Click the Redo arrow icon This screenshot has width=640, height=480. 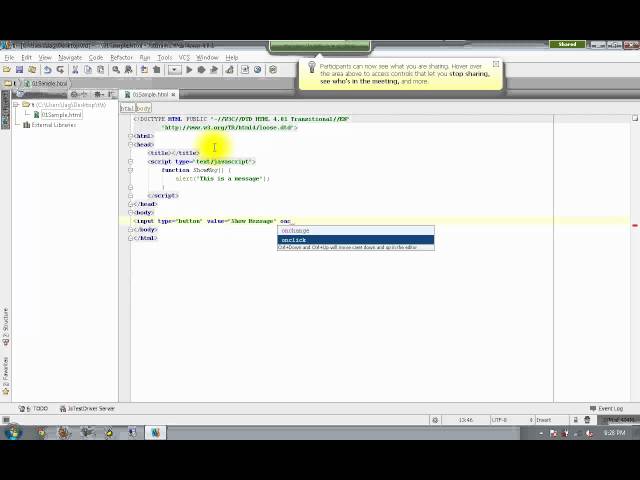pyautogui.click(x=60, y=70)
